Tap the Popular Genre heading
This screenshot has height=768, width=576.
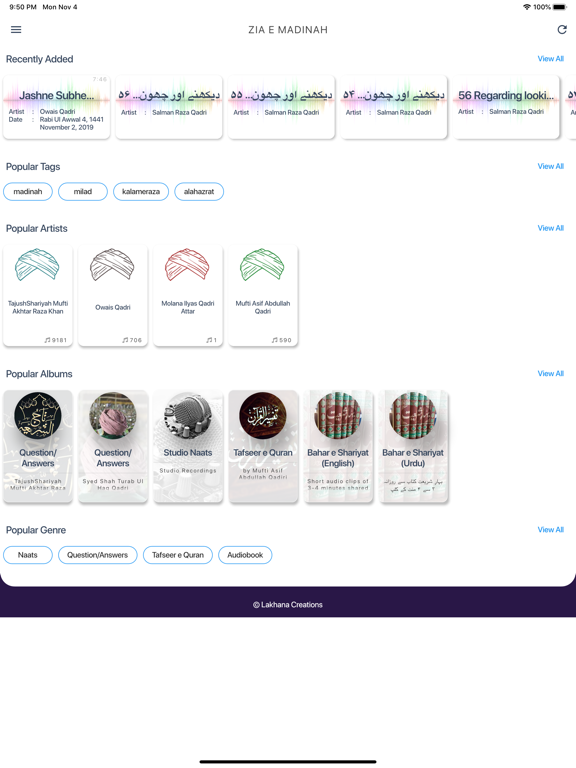click(x=36, y=530)
